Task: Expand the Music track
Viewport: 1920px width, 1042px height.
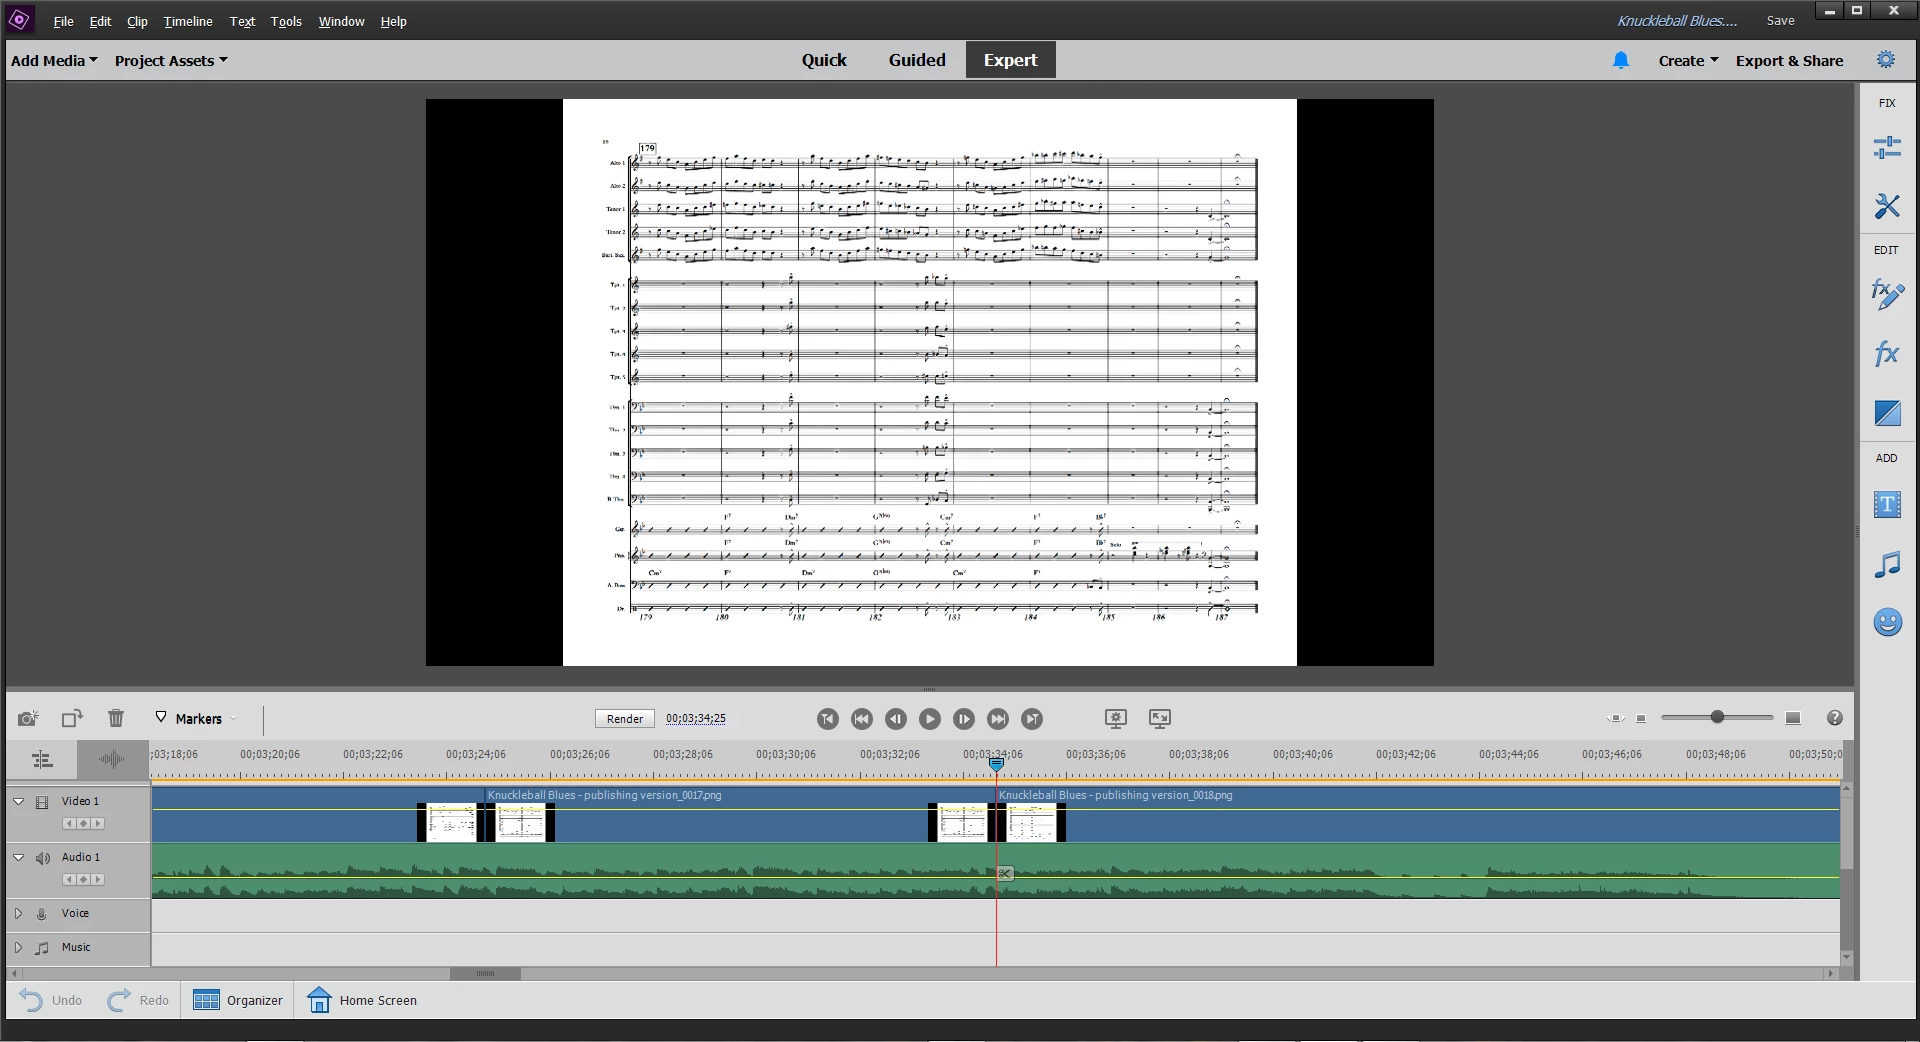Action: point(18,947)
